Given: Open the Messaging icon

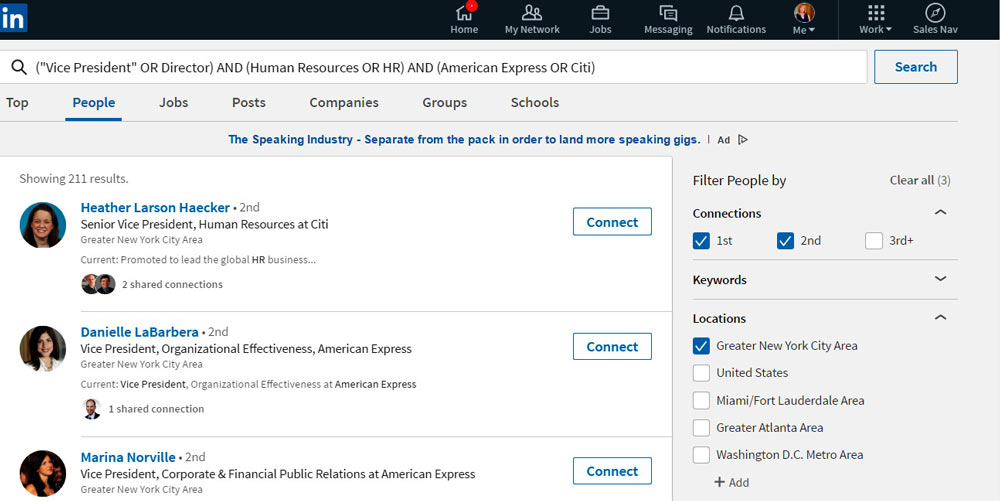Looking at the screenshot, I should tap(668, 13).
